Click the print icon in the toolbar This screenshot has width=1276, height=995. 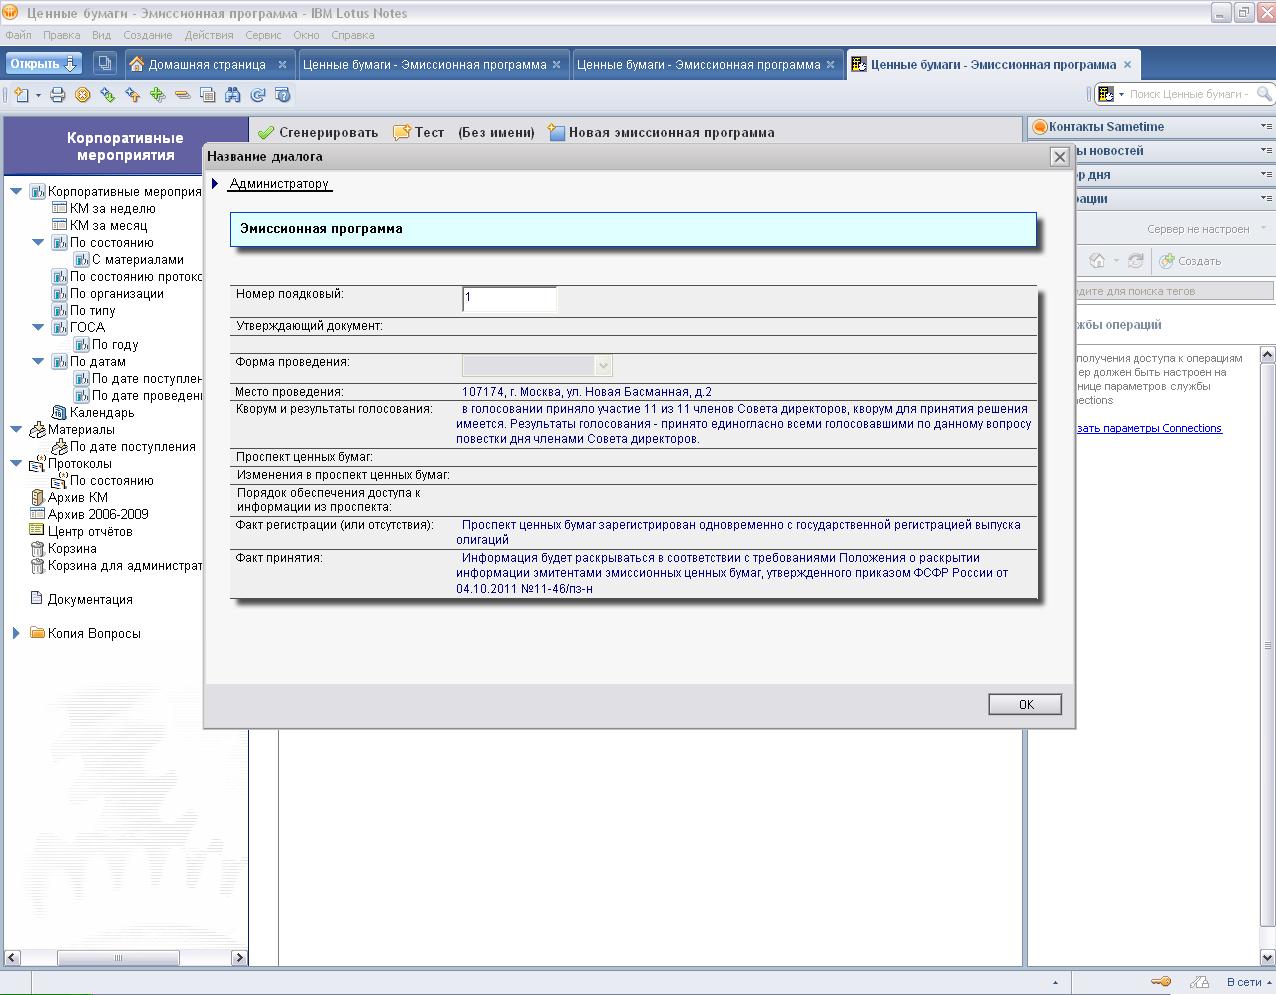(x=58, y=95)
